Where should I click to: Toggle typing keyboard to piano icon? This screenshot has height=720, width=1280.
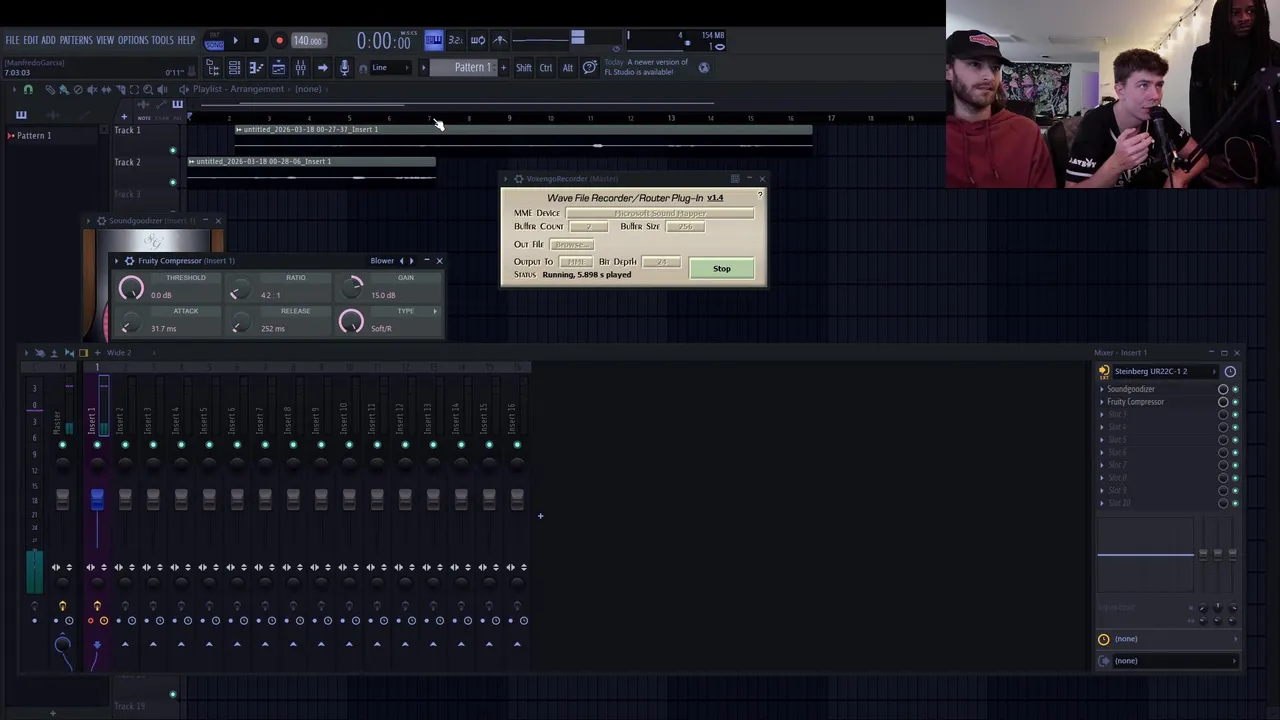click(433, 40)
